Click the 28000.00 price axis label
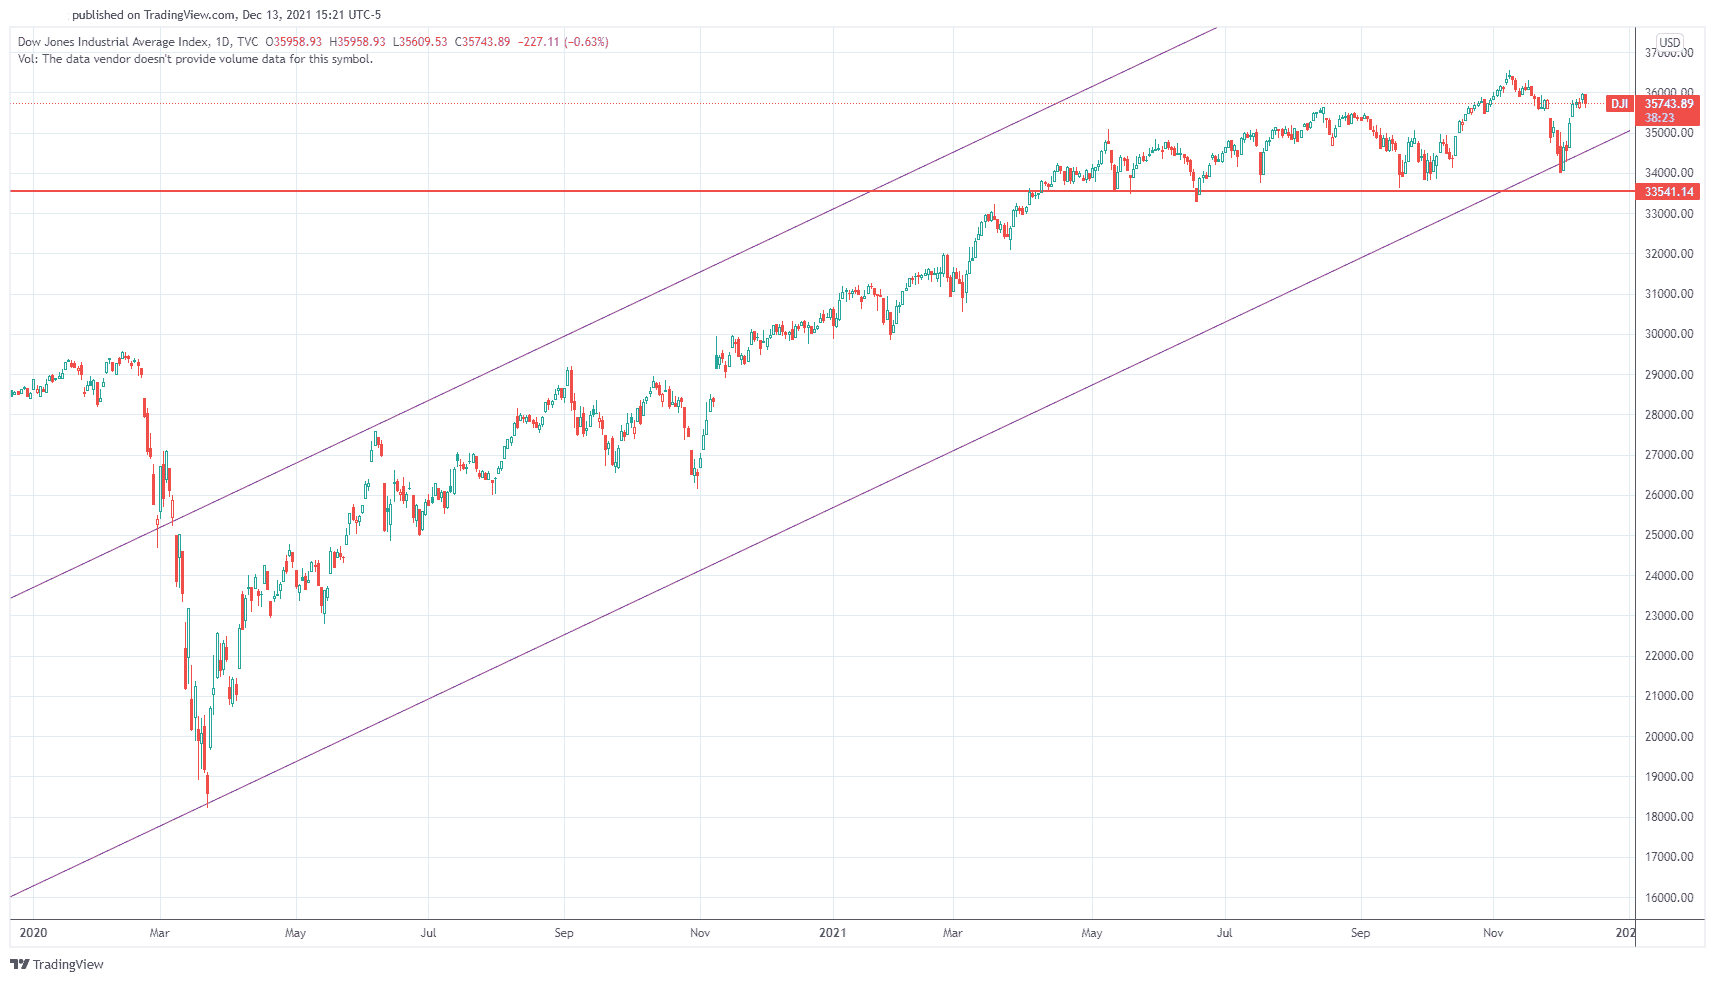Image resolution: width=1715 pixels, height=982 pixels. pyautogui.click(x=1669, y=415)
